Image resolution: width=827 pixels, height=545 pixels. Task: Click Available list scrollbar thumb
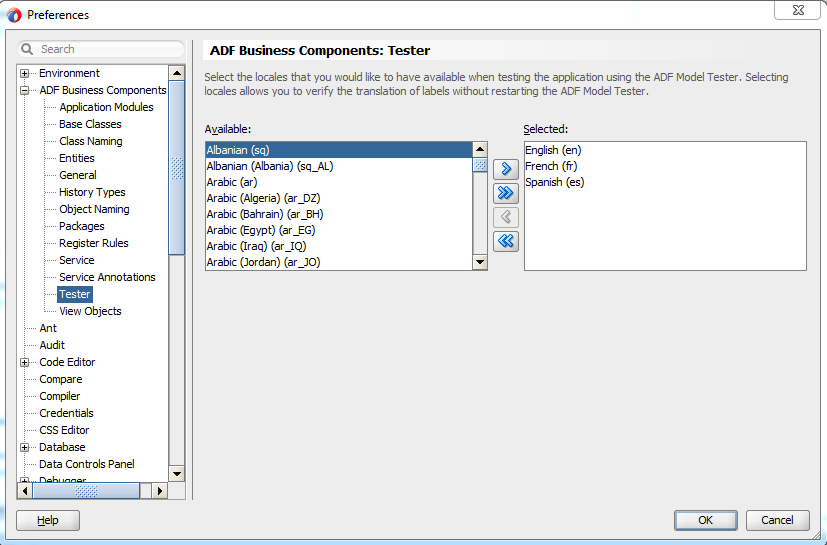point(480,165)
